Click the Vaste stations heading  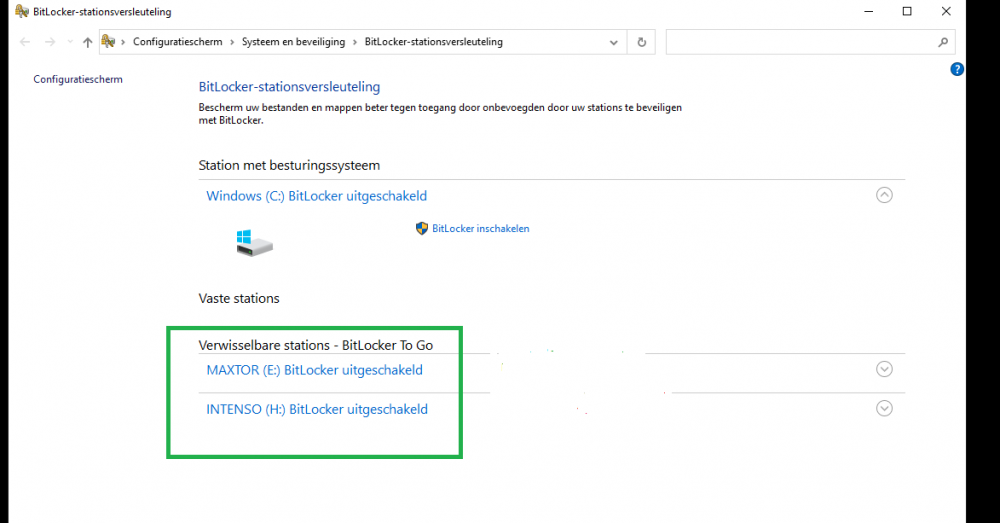coord(239,298)
